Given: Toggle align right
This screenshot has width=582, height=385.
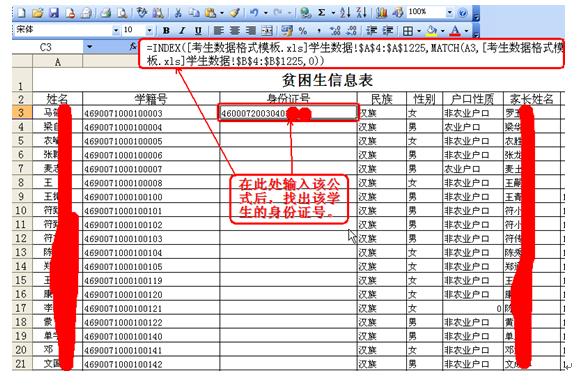Looking at the screenshot, I should 251,31.
